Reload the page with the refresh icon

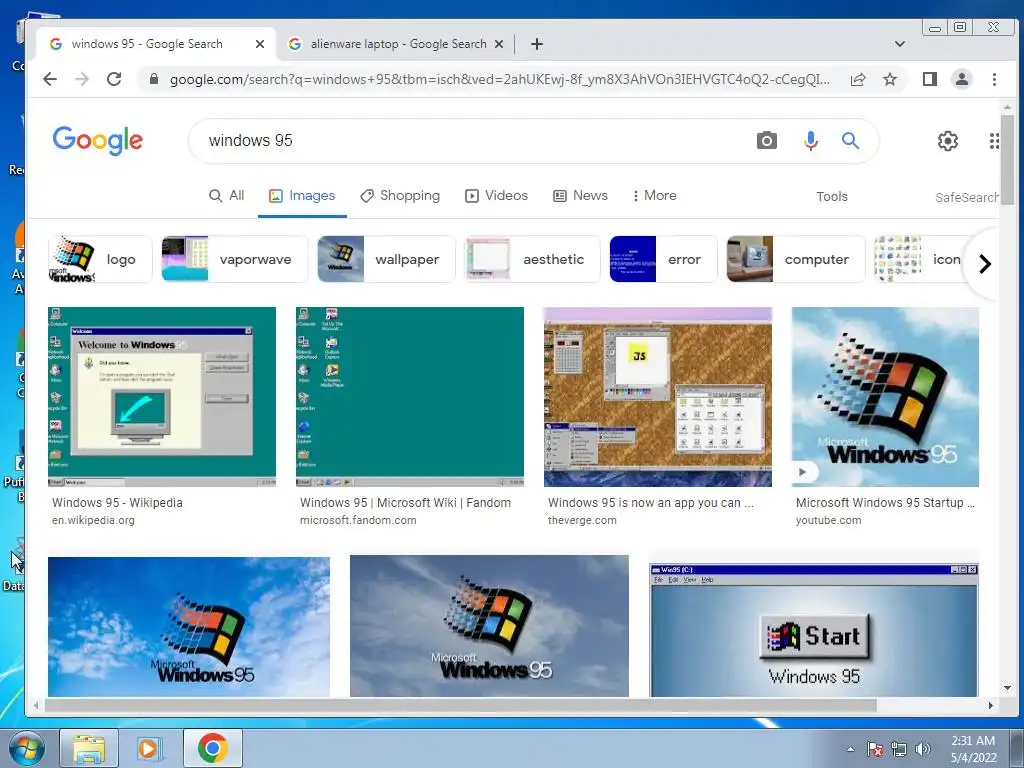coord(114,80)
